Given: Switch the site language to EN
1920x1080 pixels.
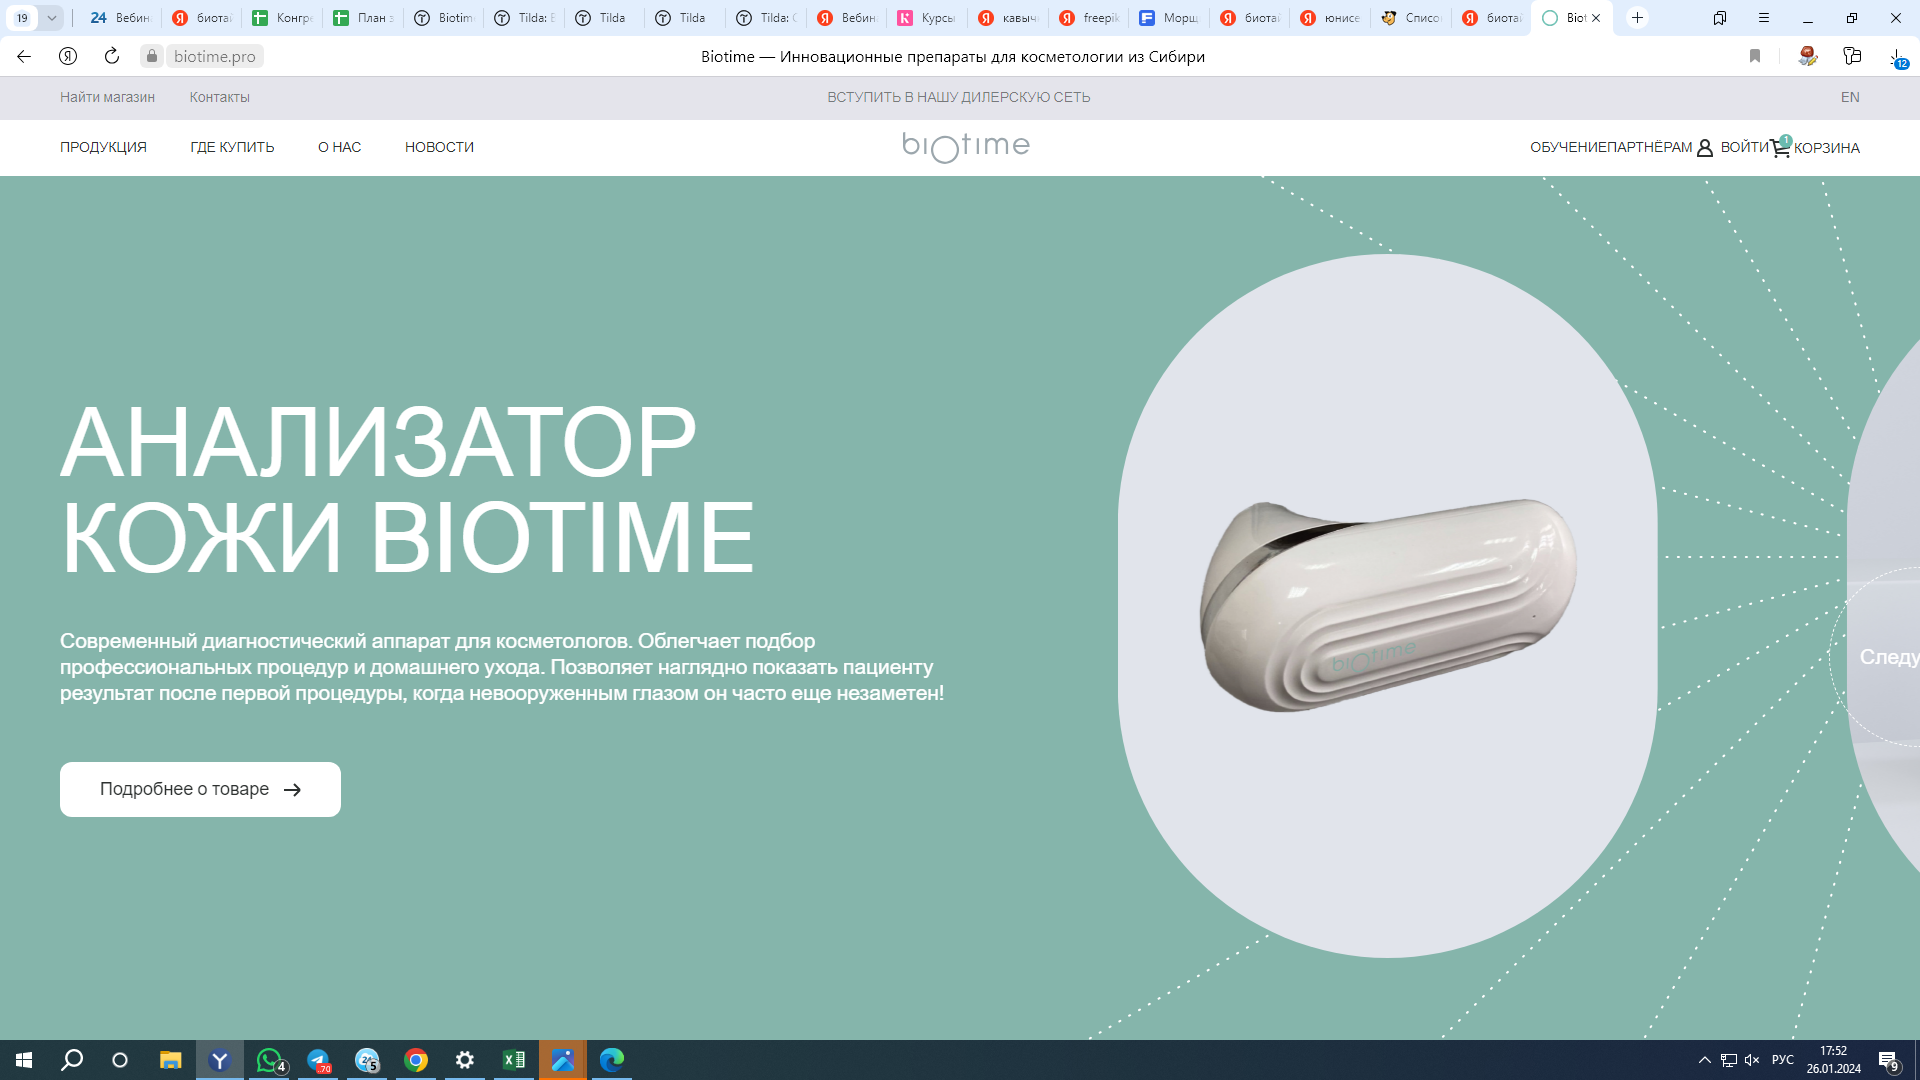Looking at the screenshot, I should tap(1850, 97).
